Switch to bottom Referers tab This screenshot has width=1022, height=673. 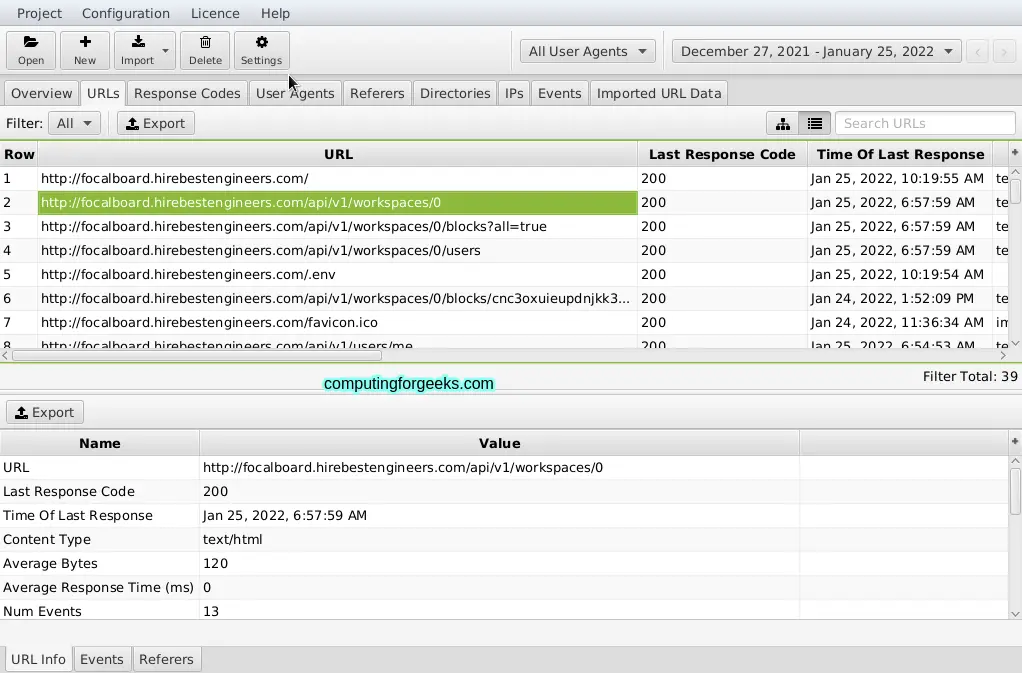(x=166, y=659)
